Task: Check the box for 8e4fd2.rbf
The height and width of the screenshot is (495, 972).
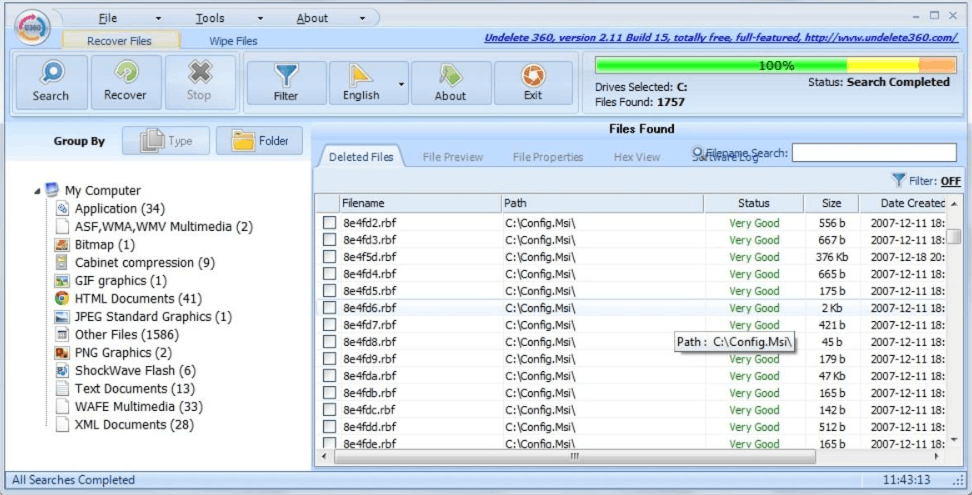Action: 329,222
